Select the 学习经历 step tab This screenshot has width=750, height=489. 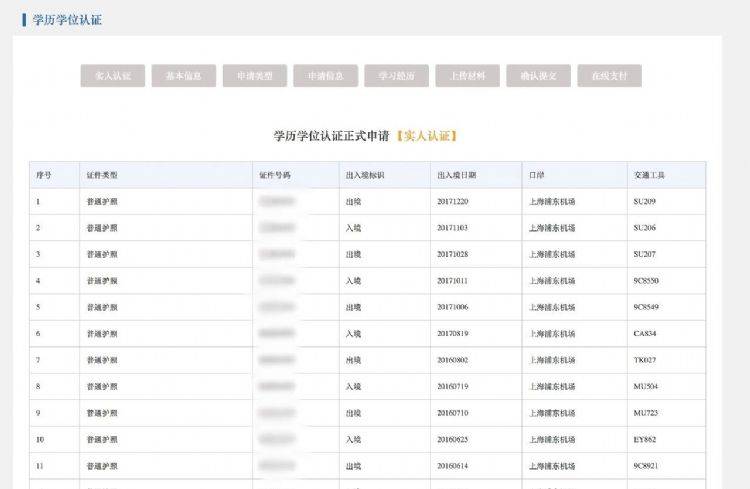click(x=396, y=76)
